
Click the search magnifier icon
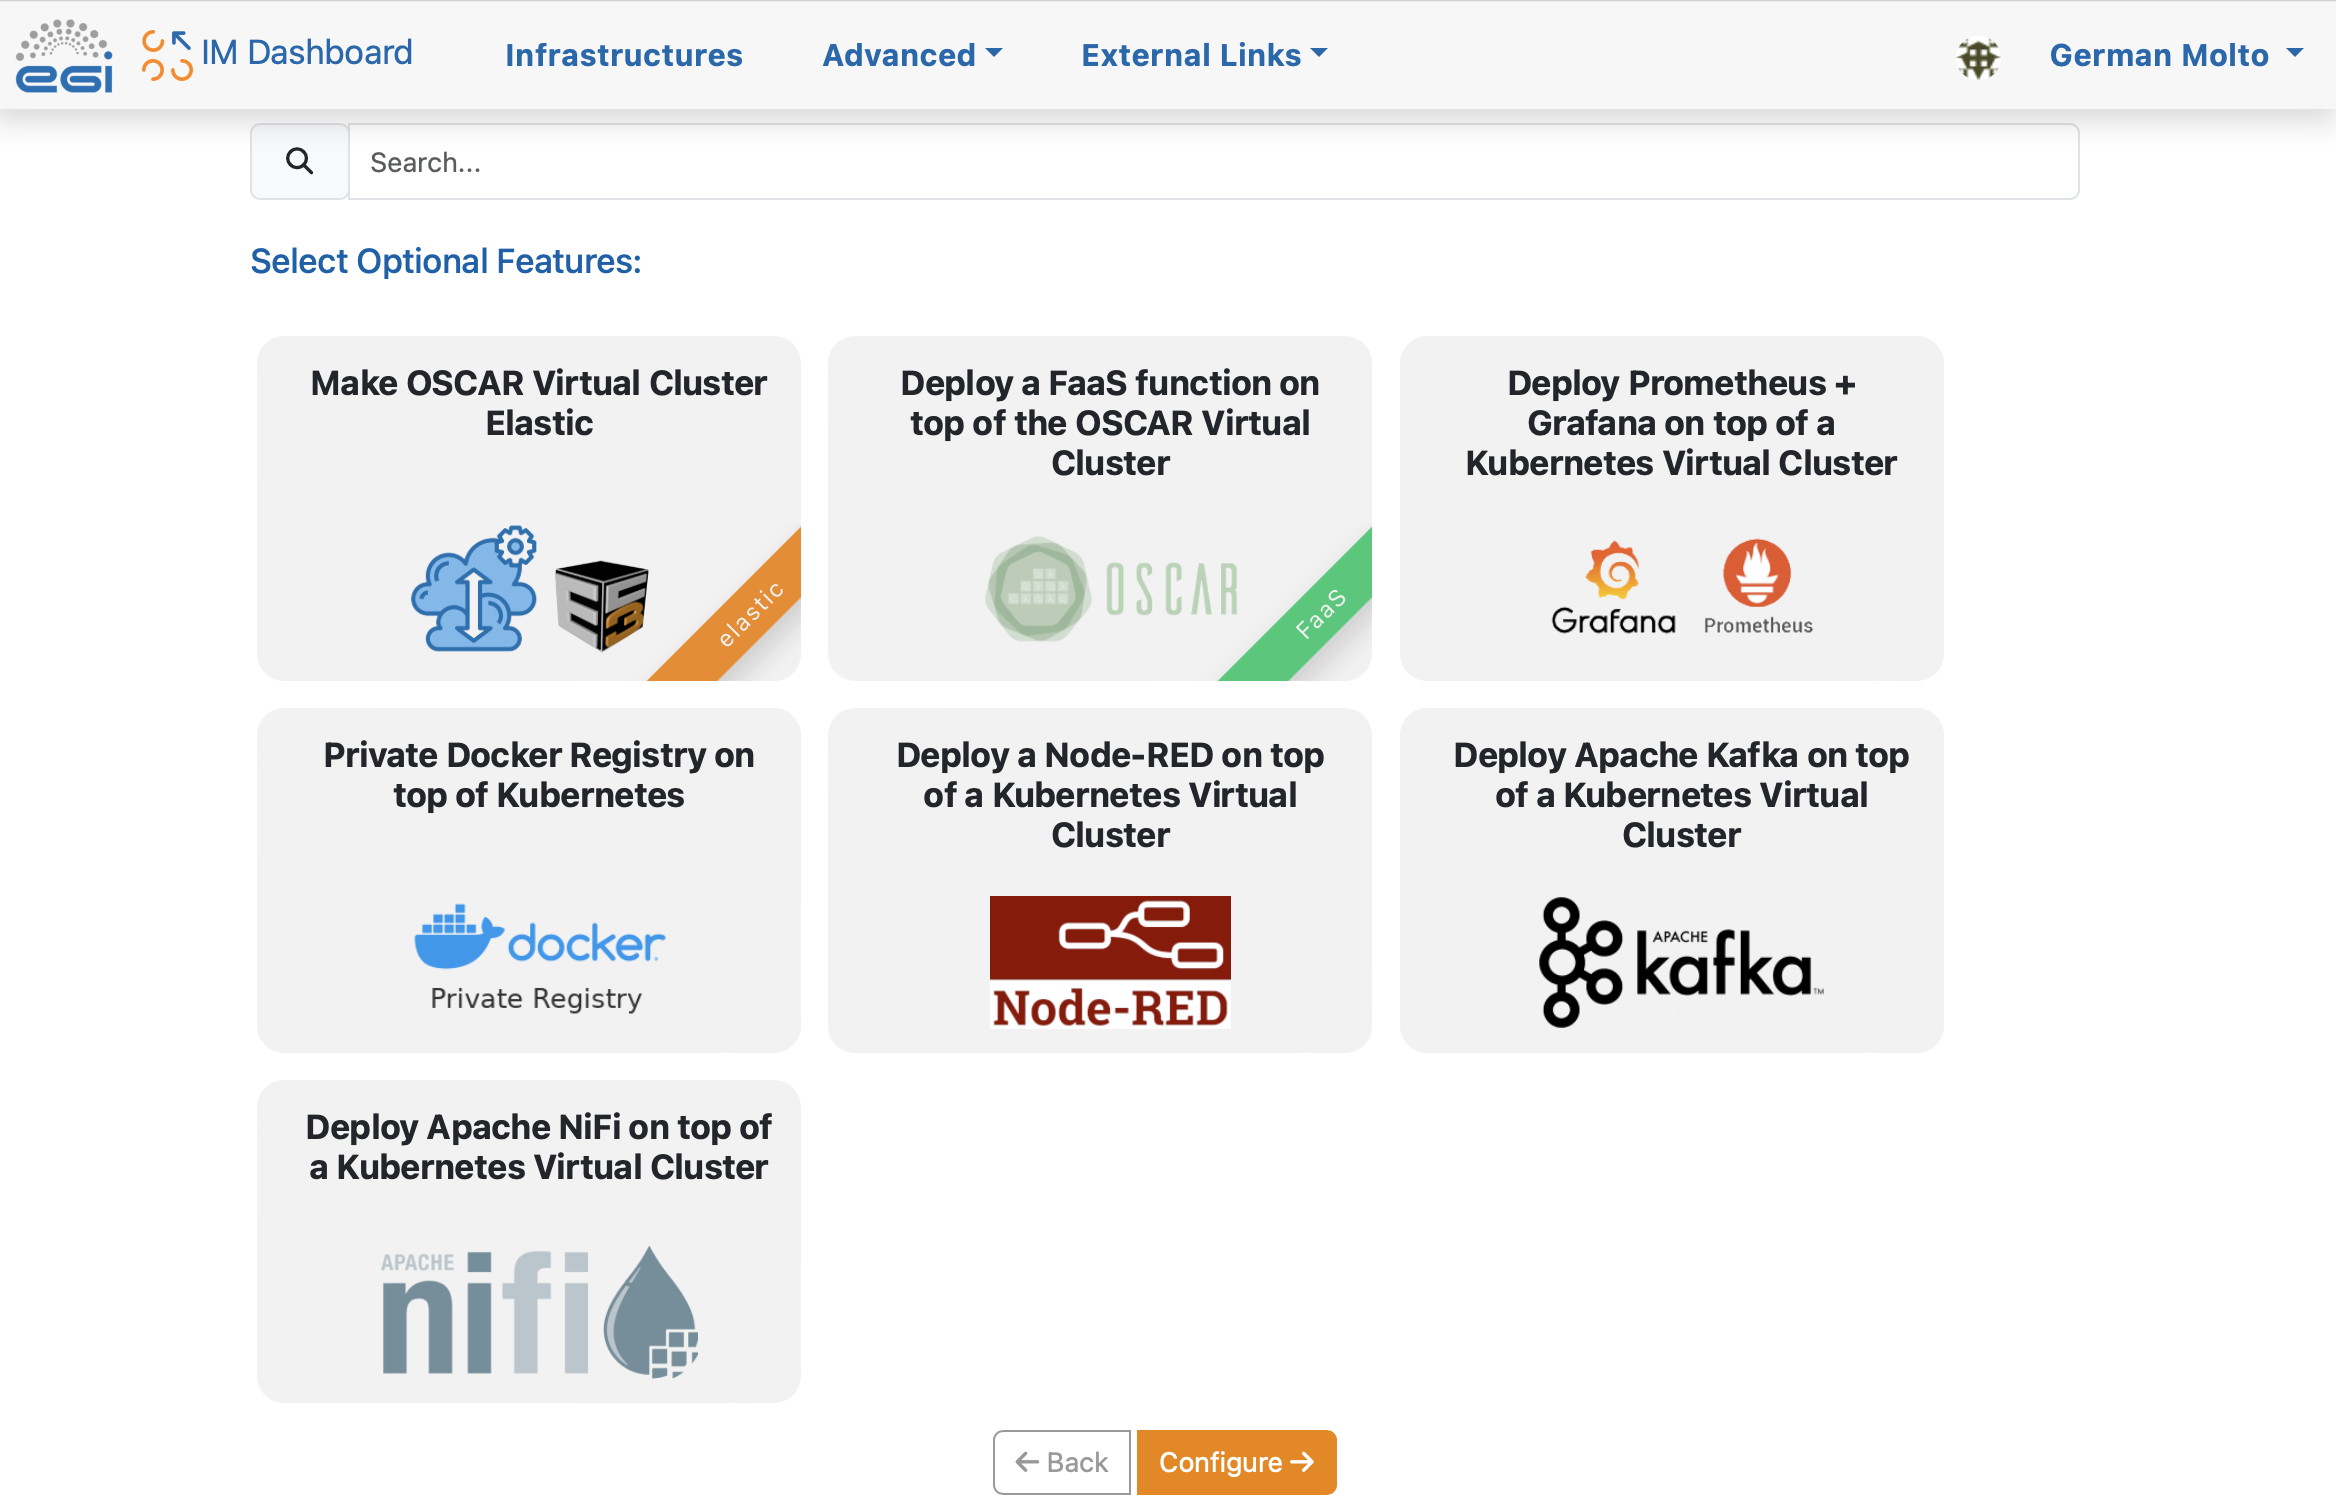coord(299,161)
